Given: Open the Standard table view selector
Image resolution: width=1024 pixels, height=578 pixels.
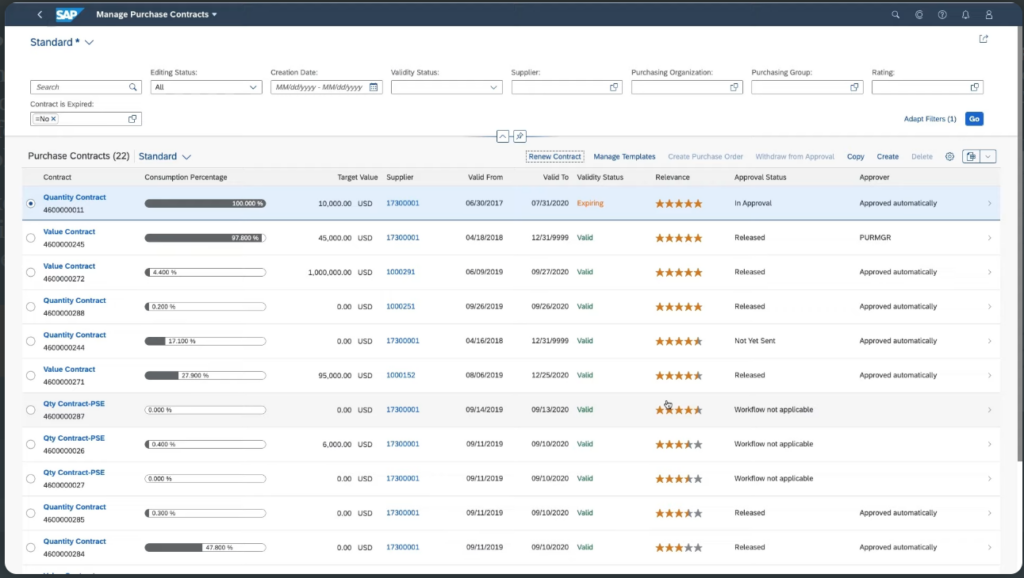Looking at the screenshot, I should [x=165, y=156].
